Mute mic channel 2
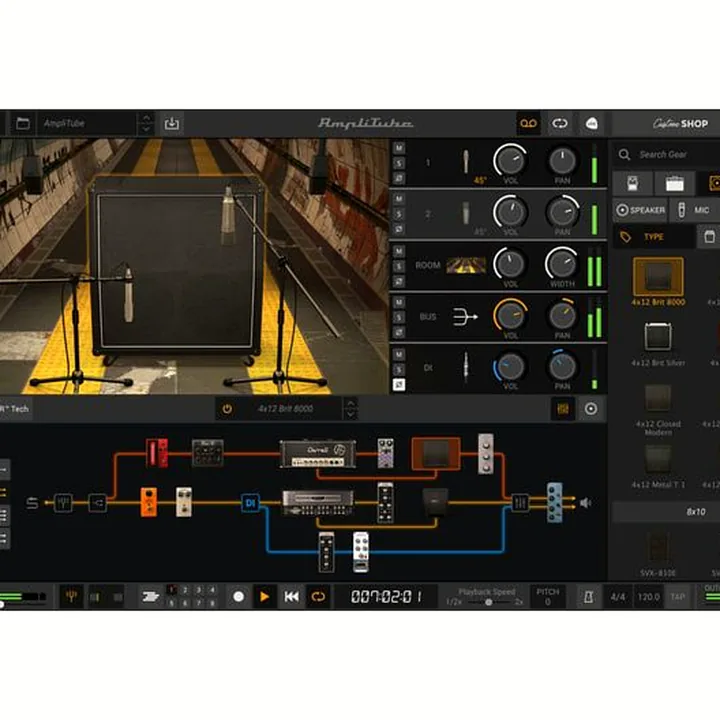 (399, 199)
